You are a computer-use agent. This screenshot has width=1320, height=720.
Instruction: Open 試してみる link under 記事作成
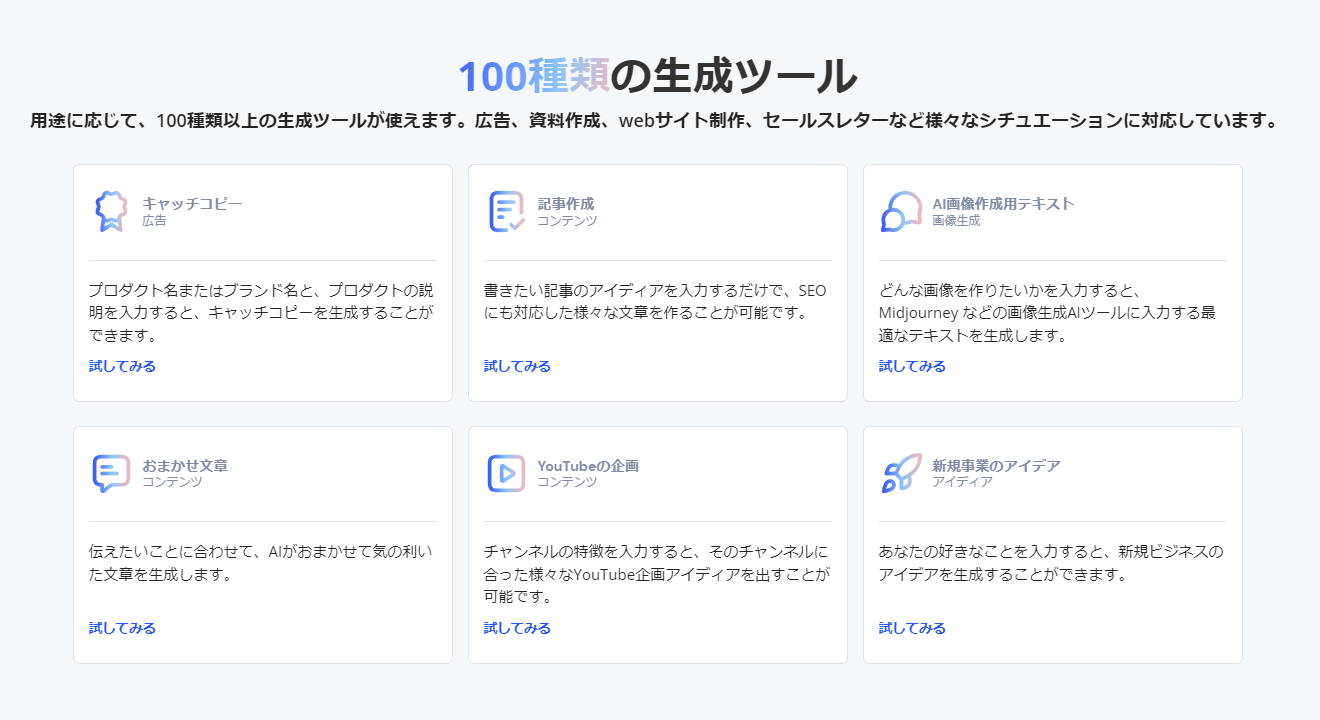(x=517, y=366)
